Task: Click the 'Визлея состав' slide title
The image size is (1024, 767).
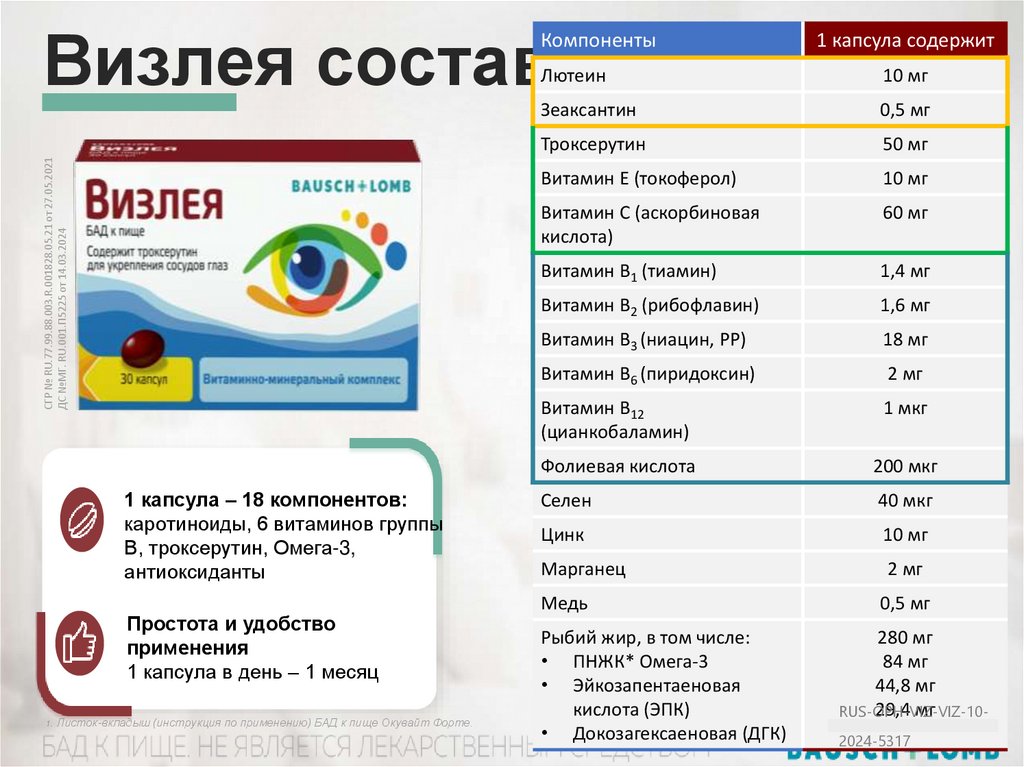Action: pyautogui.click(x=289, y=61)
